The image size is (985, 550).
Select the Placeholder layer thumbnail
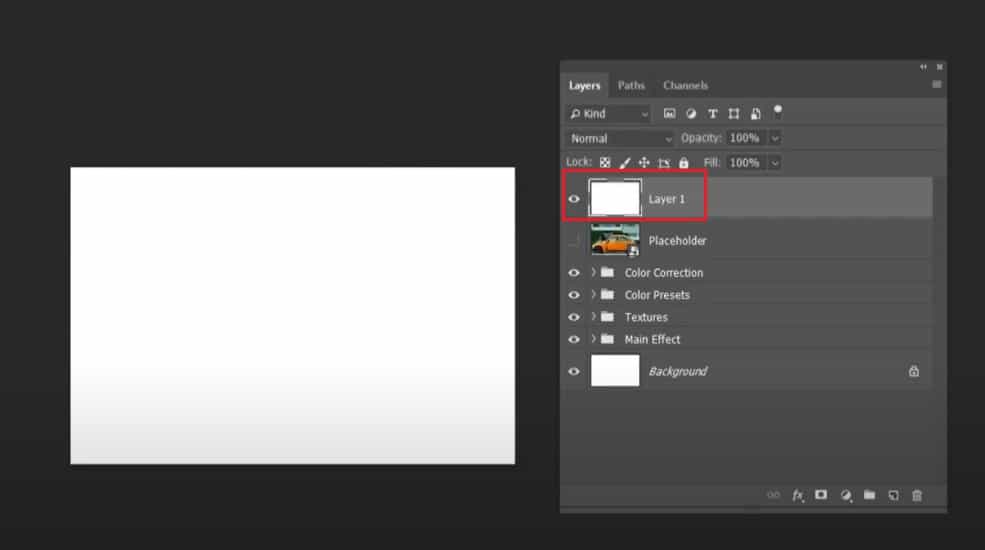[615, 240]
